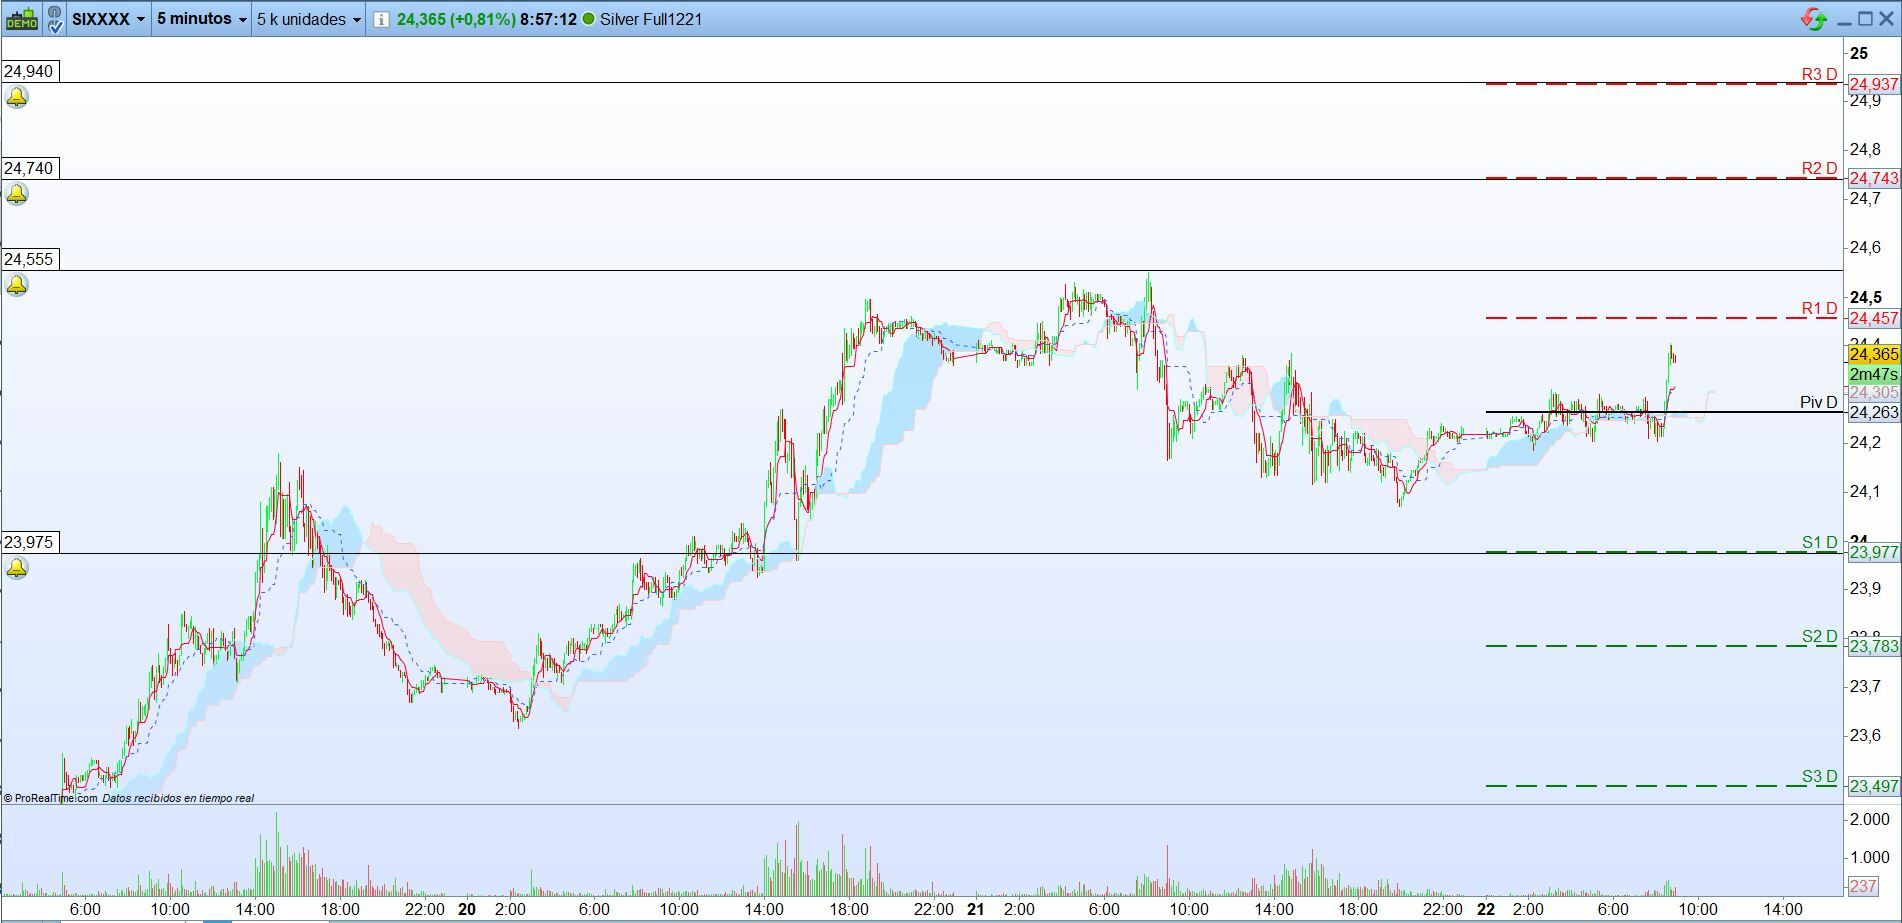Select the 24,940 alert price label

point(29,71)
